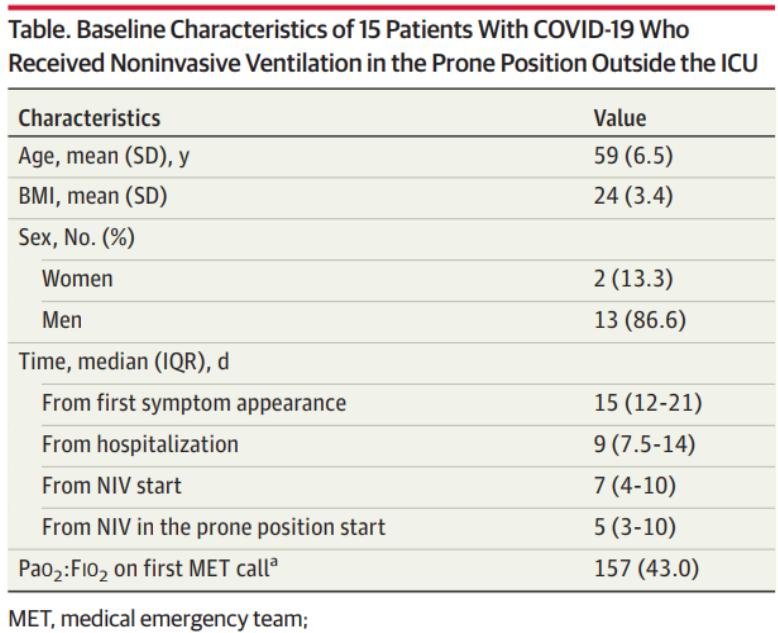
Task: Click the 'Characteristics' column header
Action: click(89, 118)
